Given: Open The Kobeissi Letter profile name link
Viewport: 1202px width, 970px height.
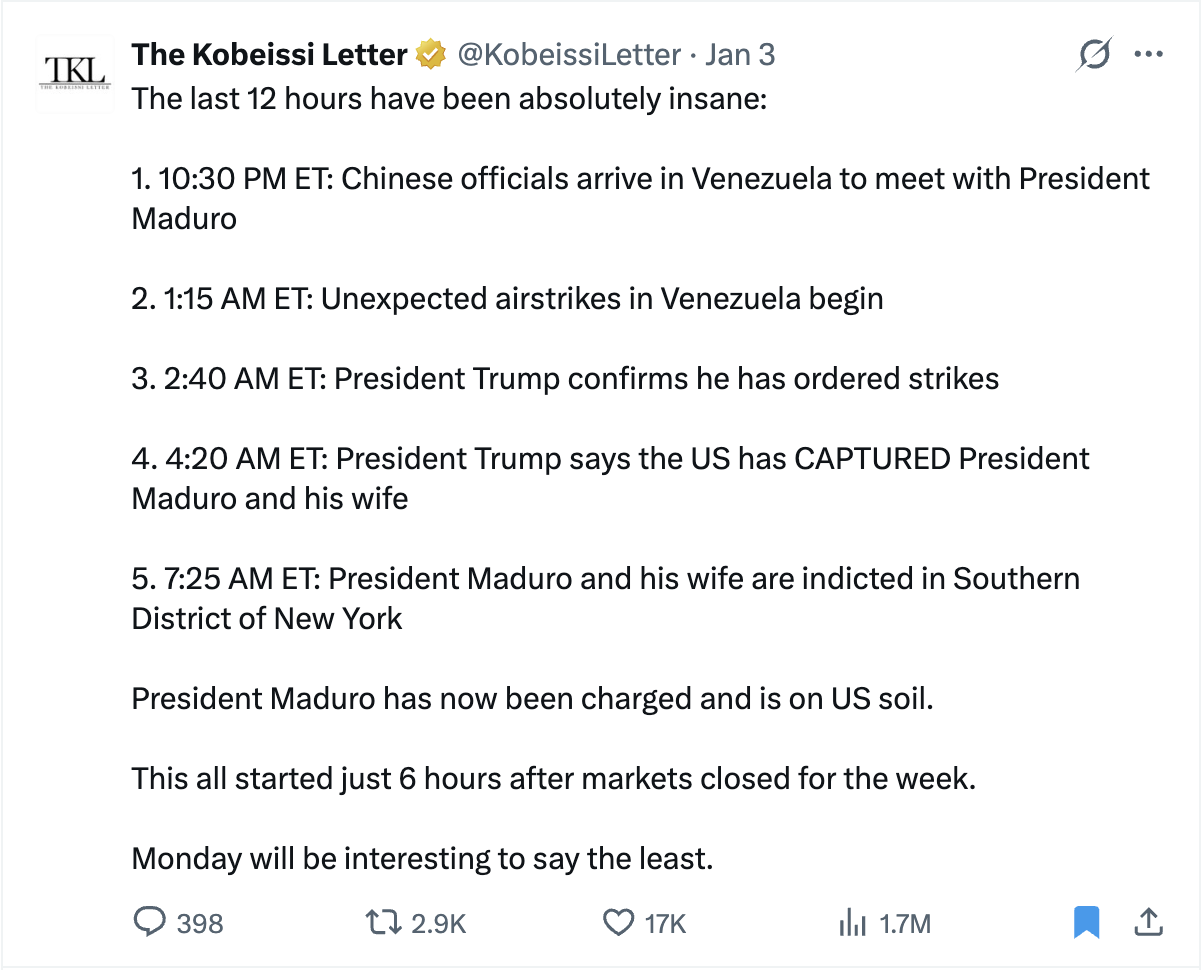Looking at the screenshot, I should pos(269,54).
